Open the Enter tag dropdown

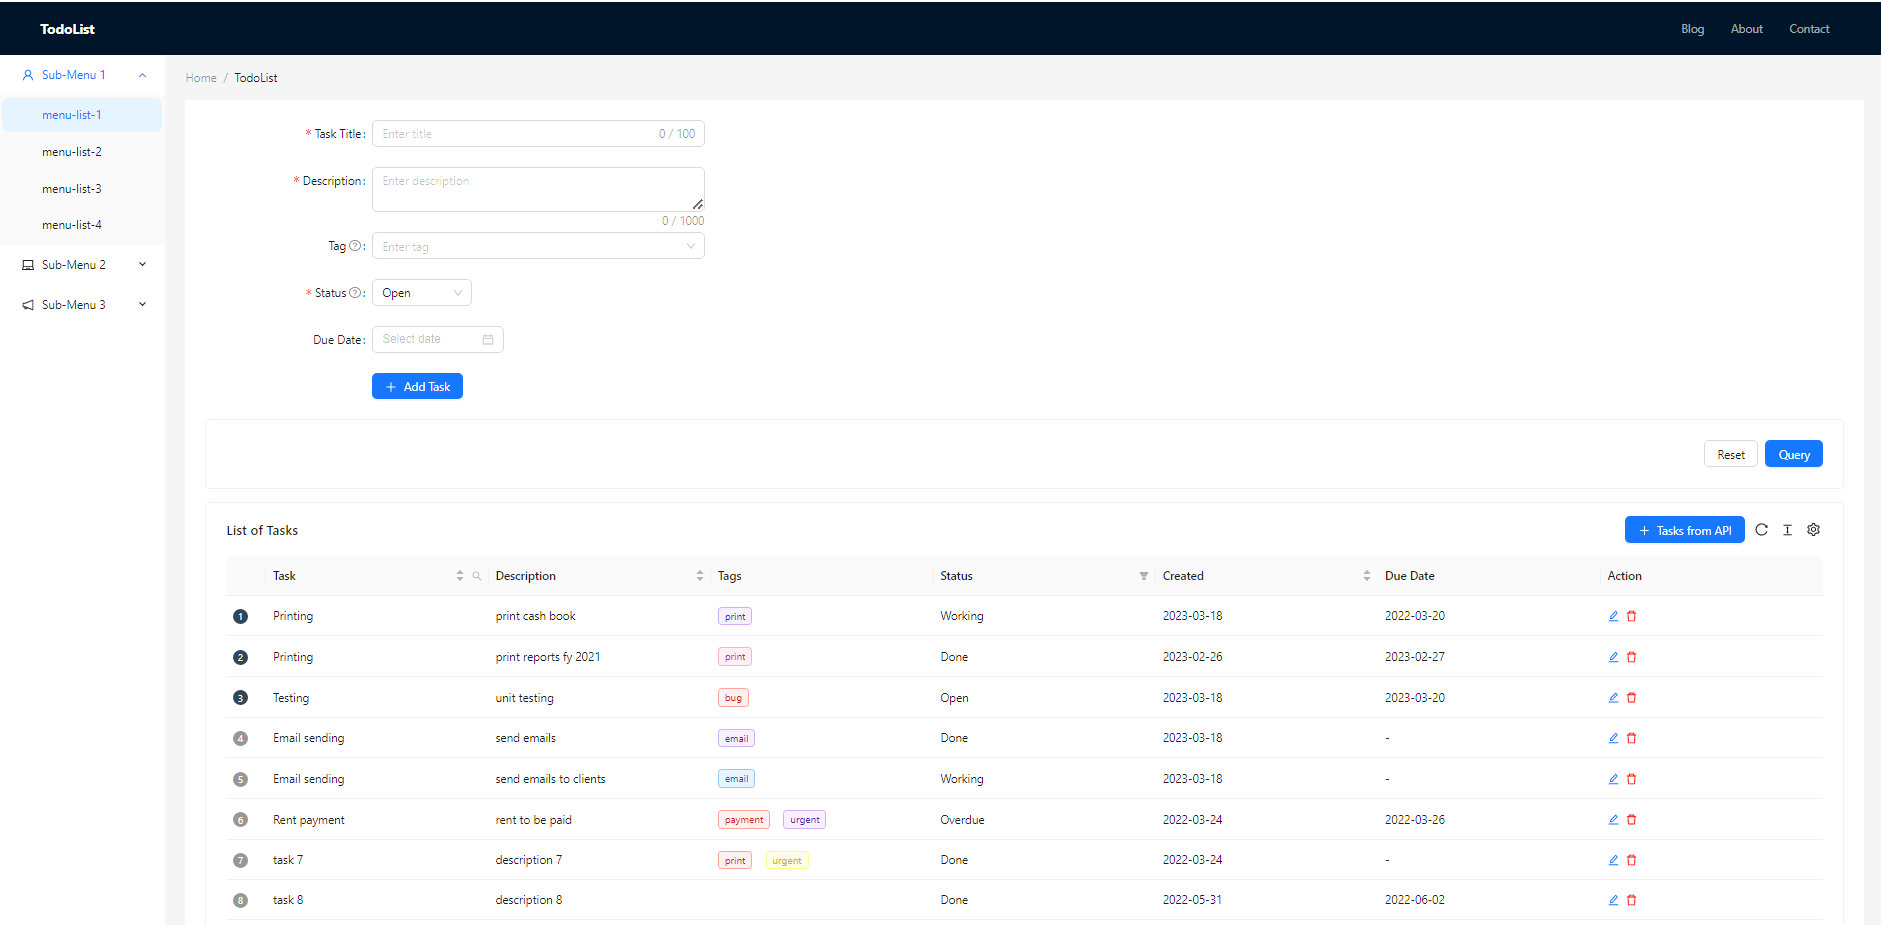(538, 246)
